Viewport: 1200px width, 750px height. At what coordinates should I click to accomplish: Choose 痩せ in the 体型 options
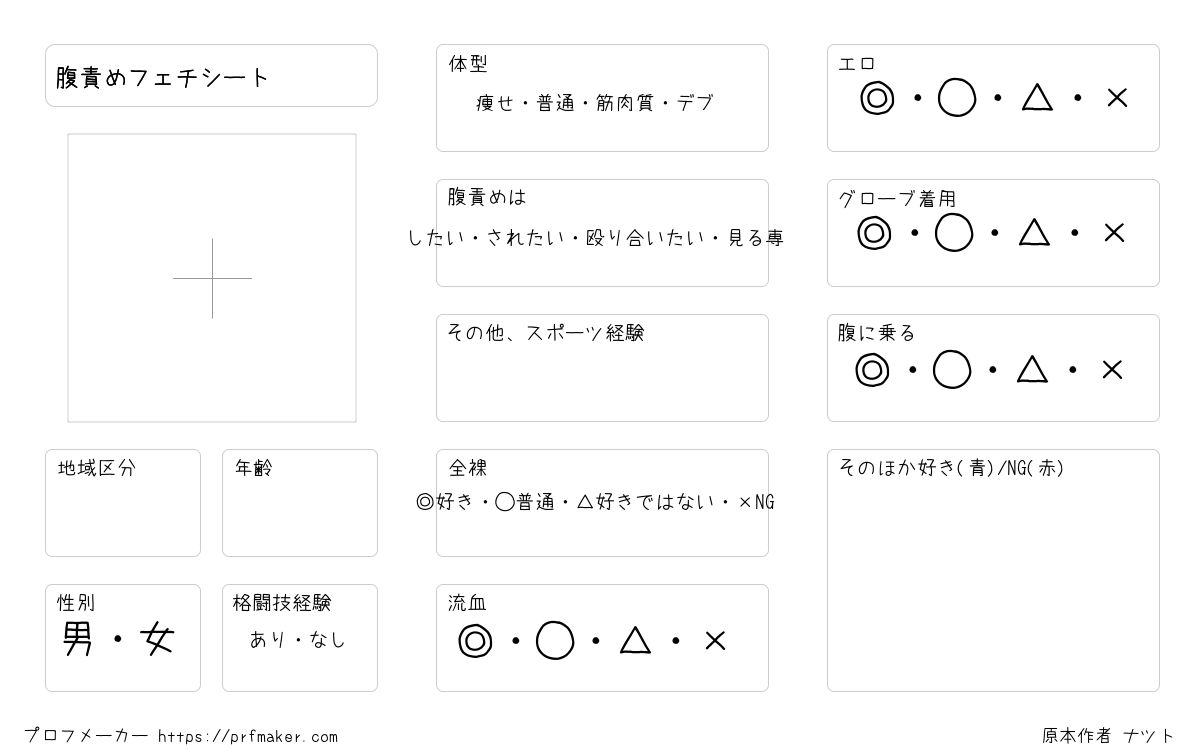(495, 103)
